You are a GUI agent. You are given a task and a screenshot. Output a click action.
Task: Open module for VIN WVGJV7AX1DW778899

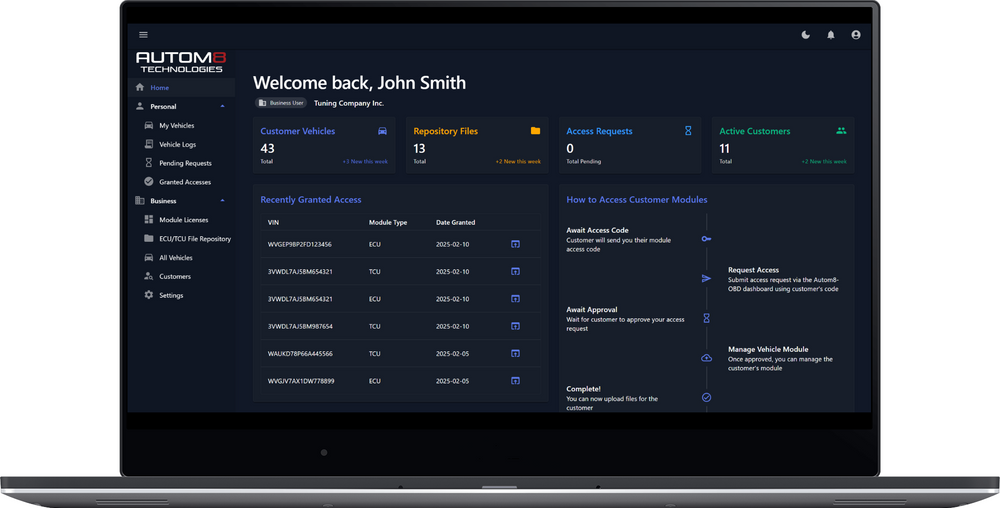[x=516, y=381]
